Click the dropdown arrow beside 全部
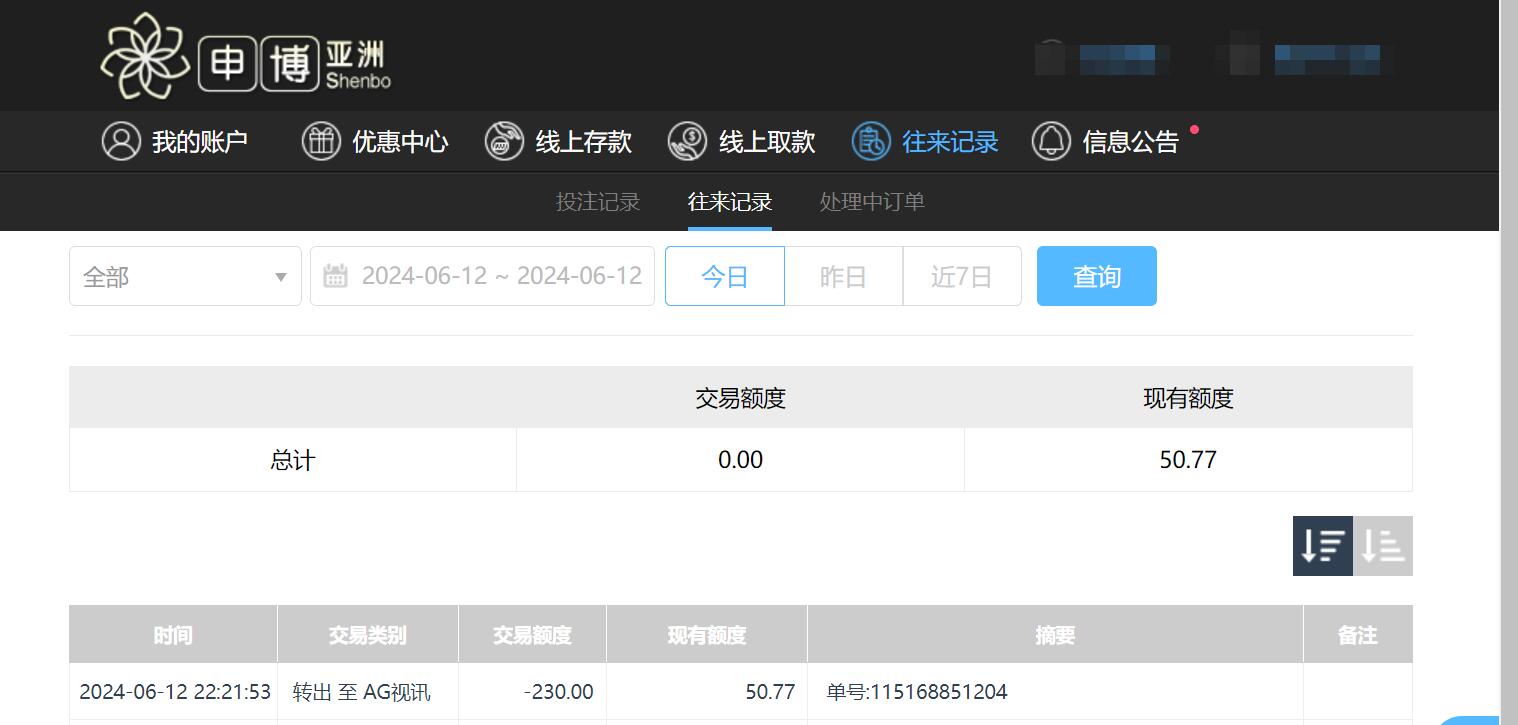Screen dimensions: 1518x725 280,276
